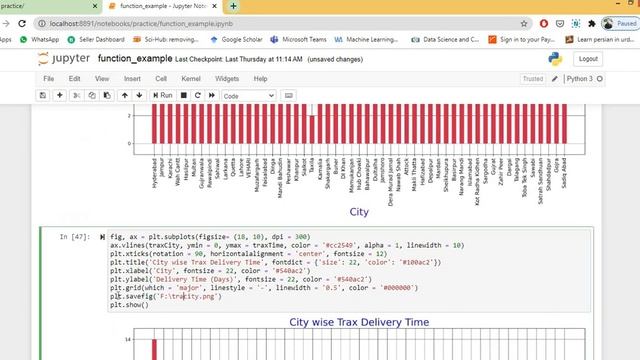Screen dimensions: 640x360
Task: Copy selected cells icon
Action: point(92,96)
